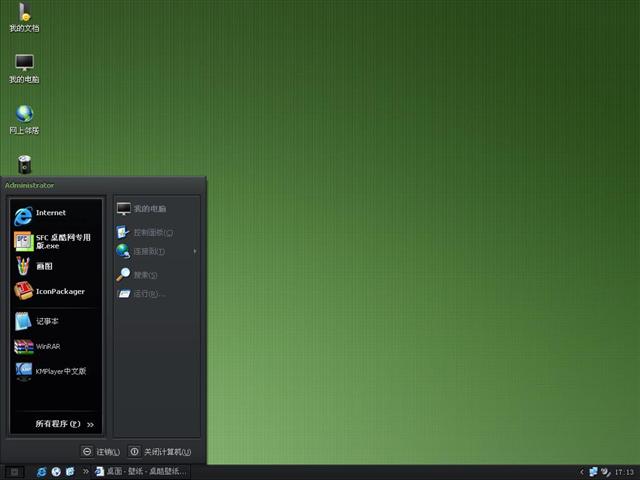Click the Start button on the taskbar

[x=14, y=472]
